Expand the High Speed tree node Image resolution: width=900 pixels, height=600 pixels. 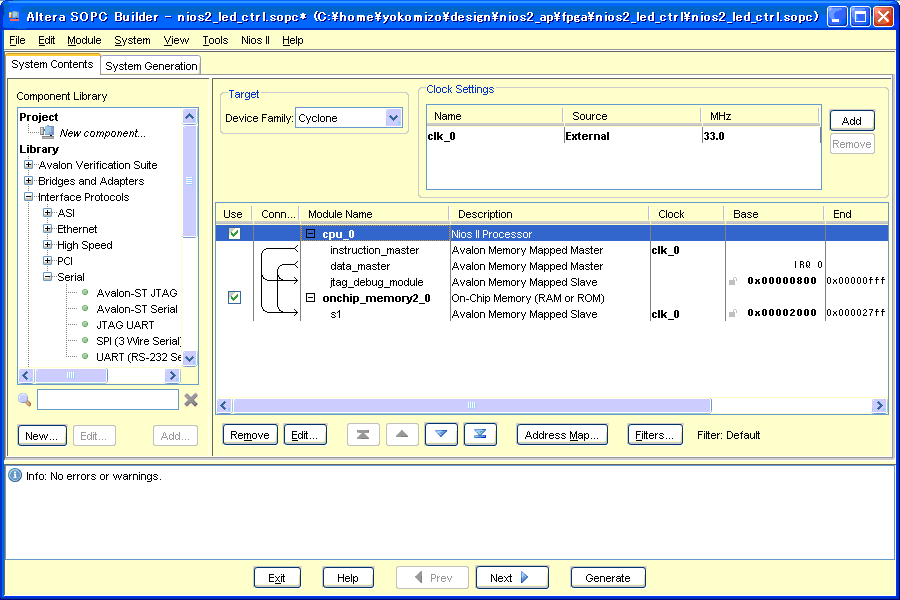pos(48,245)
